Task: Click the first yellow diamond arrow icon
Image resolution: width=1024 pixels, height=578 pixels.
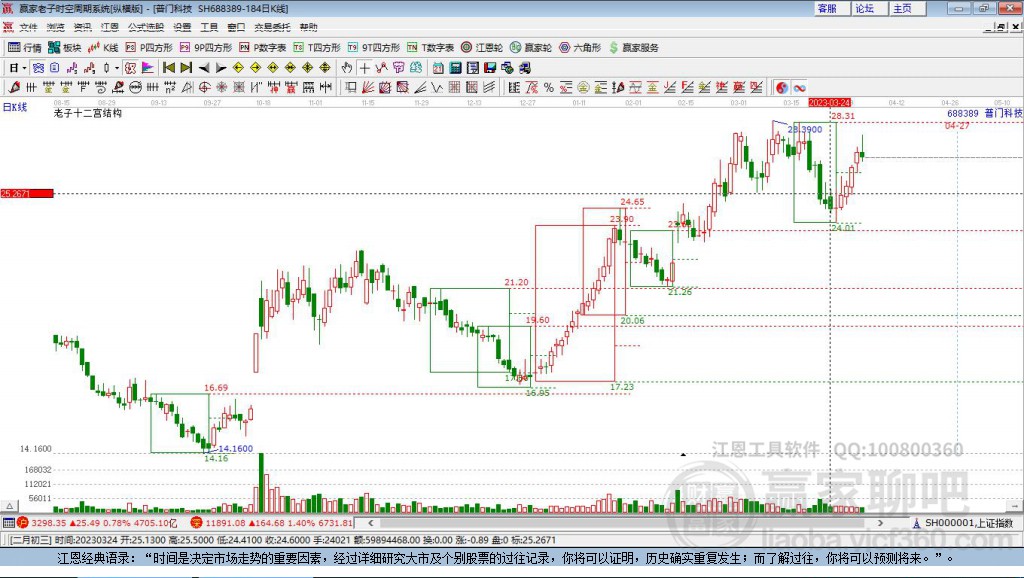Action: coord(238,68)
